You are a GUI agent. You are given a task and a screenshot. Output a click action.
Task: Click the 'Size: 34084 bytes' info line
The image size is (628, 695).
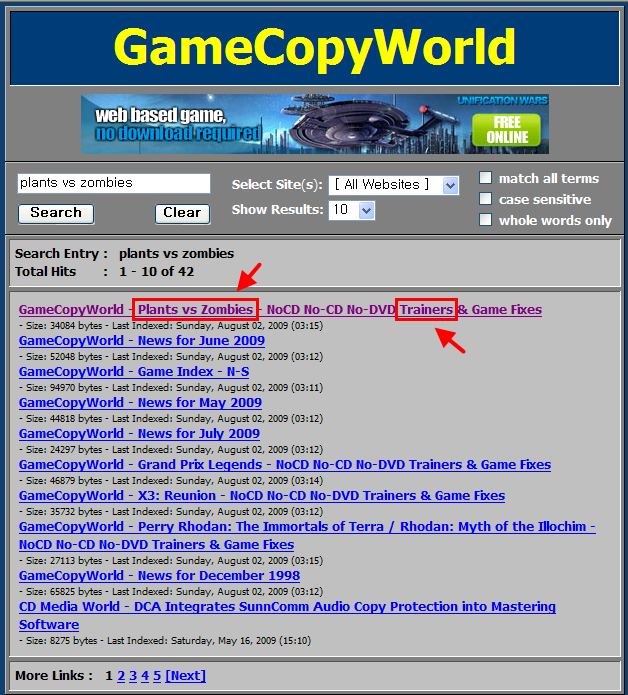[171, 325]
